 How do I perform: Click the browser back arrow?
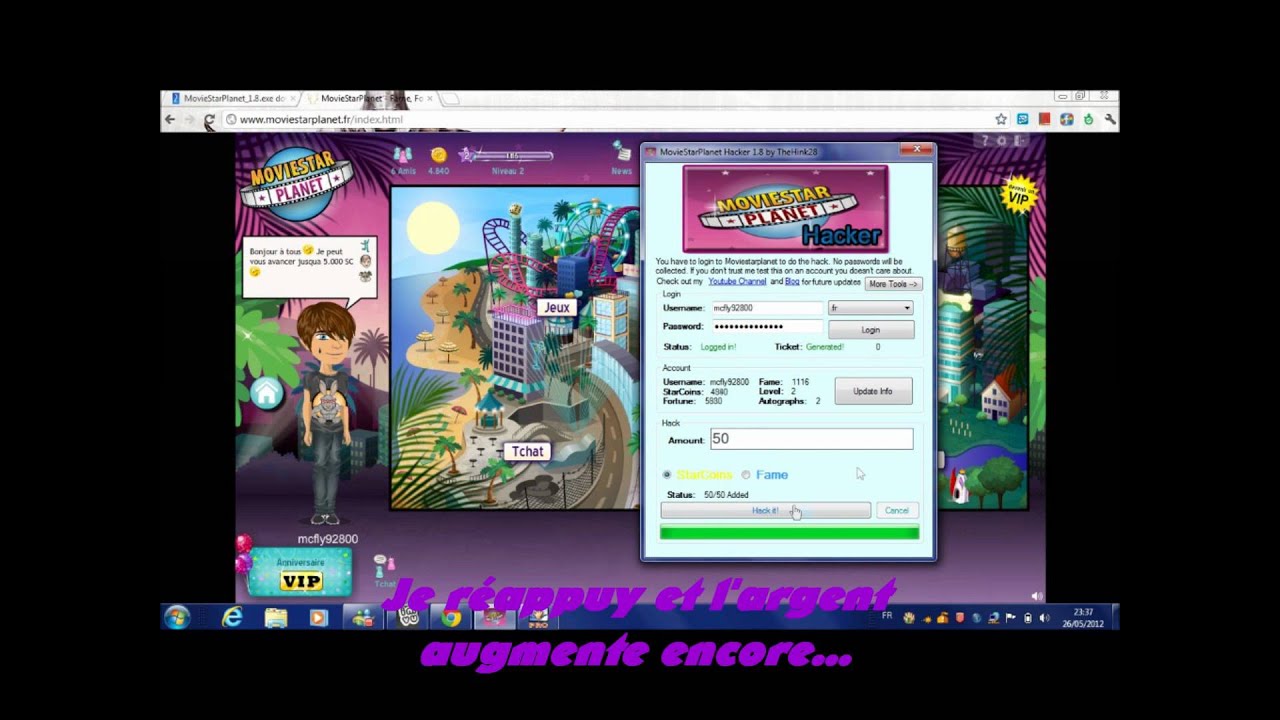[170, 119]
